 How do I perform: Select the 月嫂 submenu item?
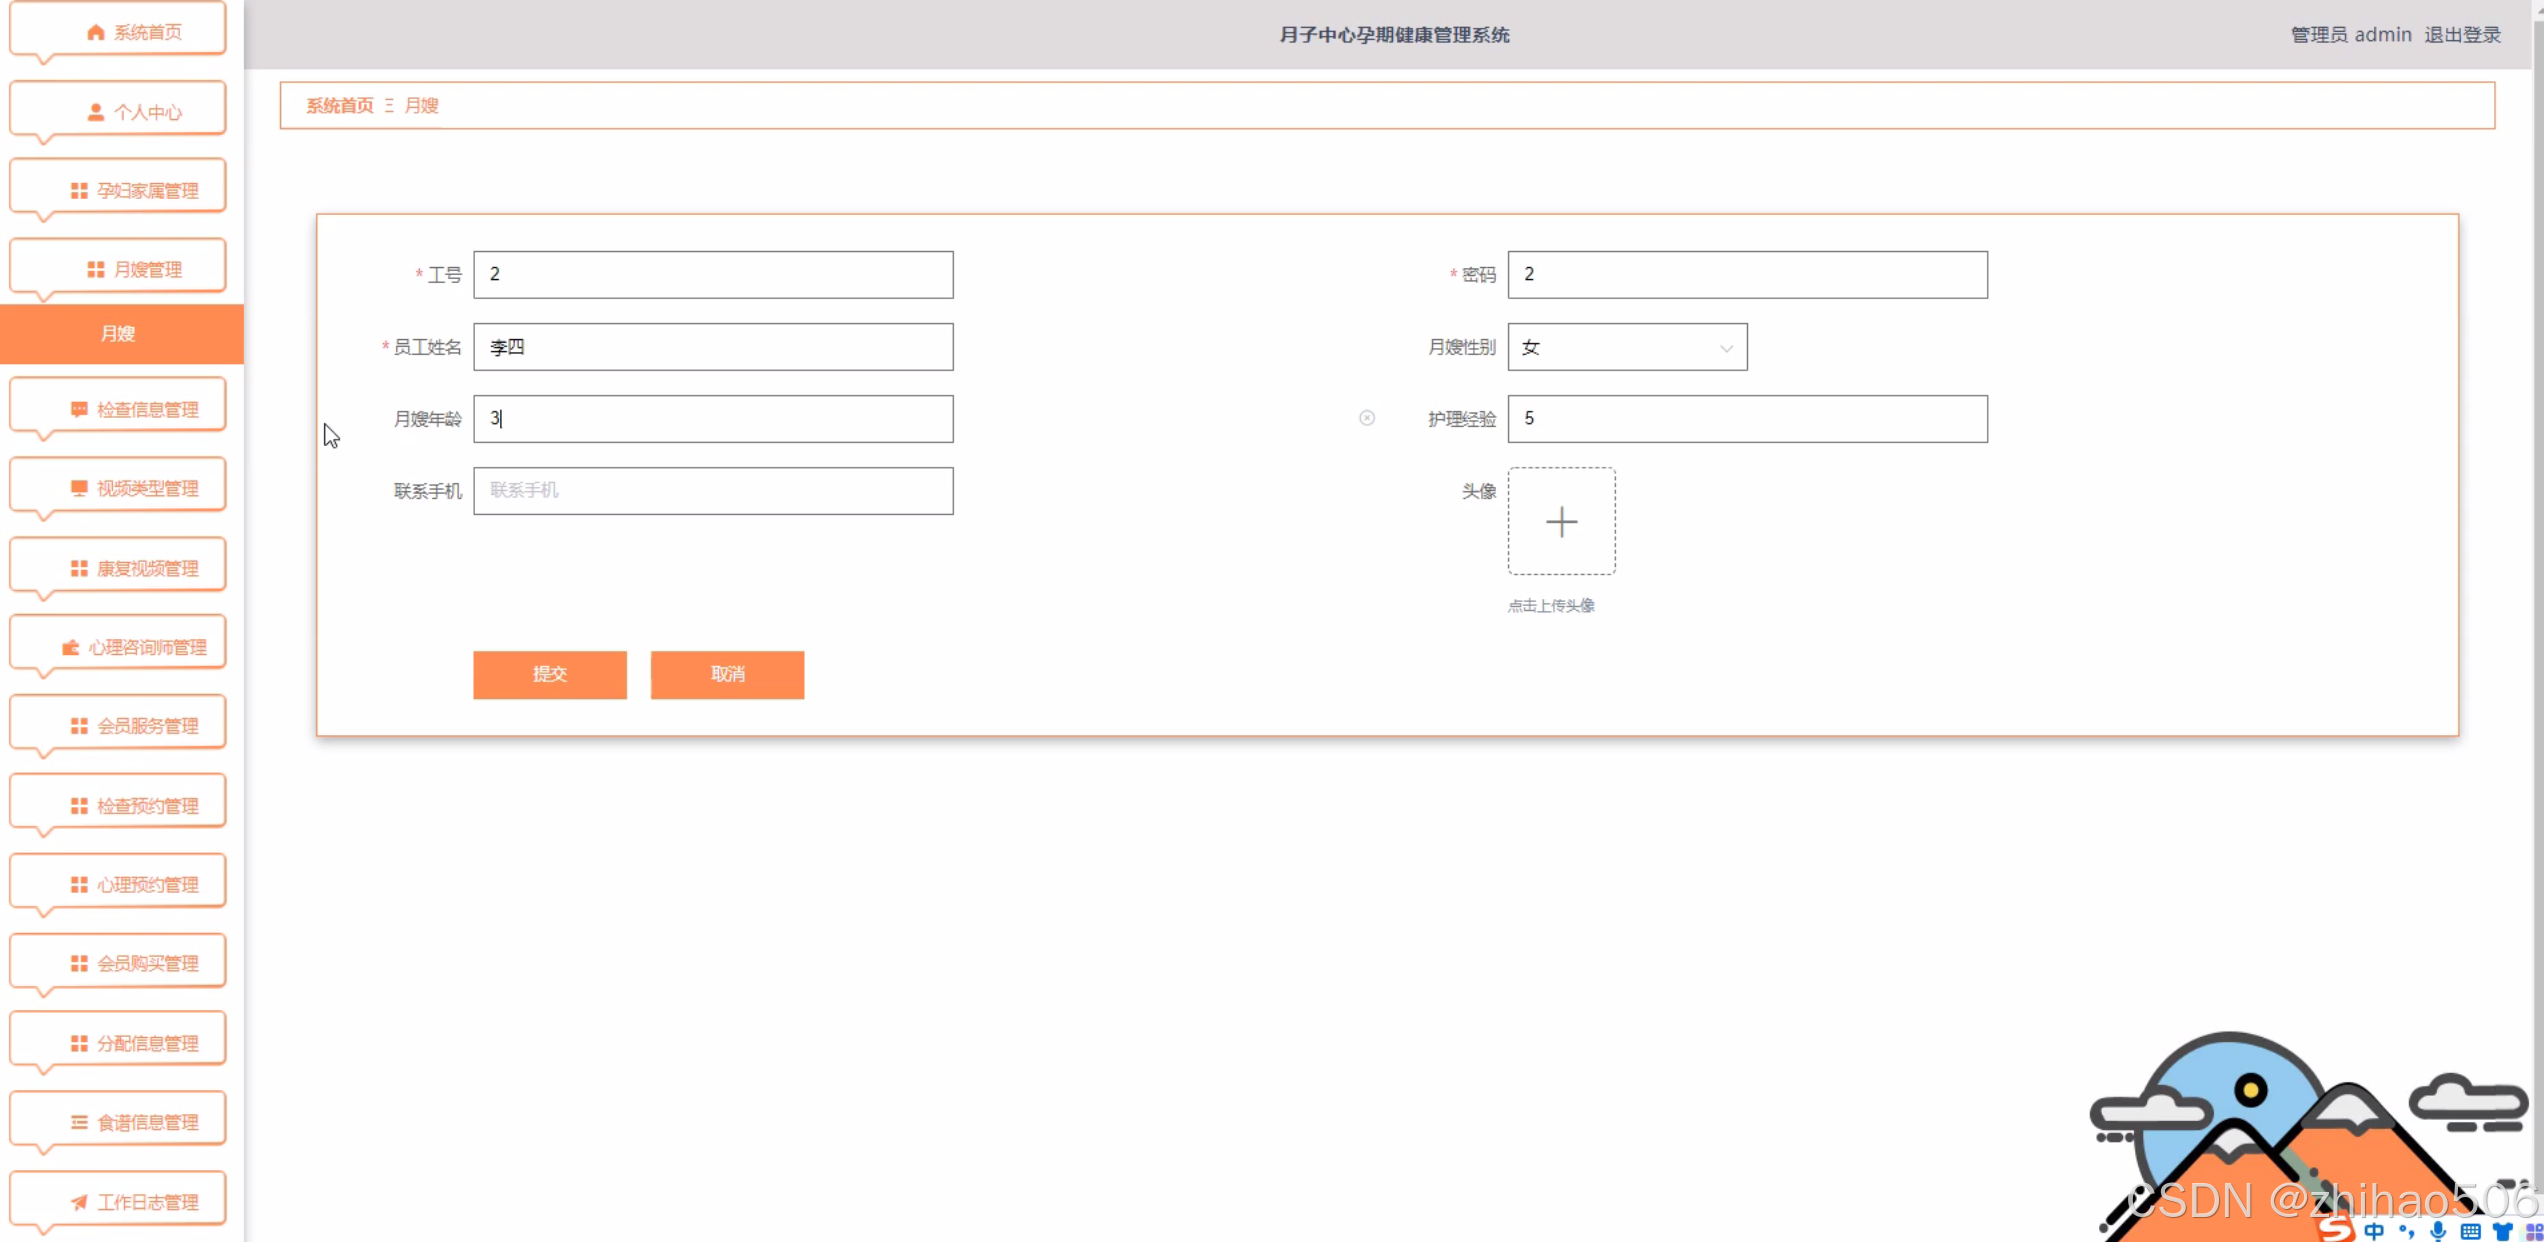[x=118, y=333]
